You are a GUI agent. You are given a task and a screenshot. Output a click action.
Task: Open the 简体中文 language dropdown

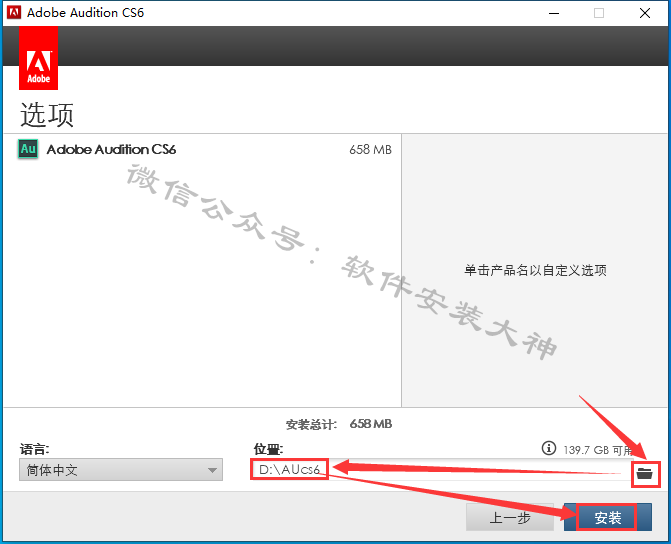tap(121, 470)
